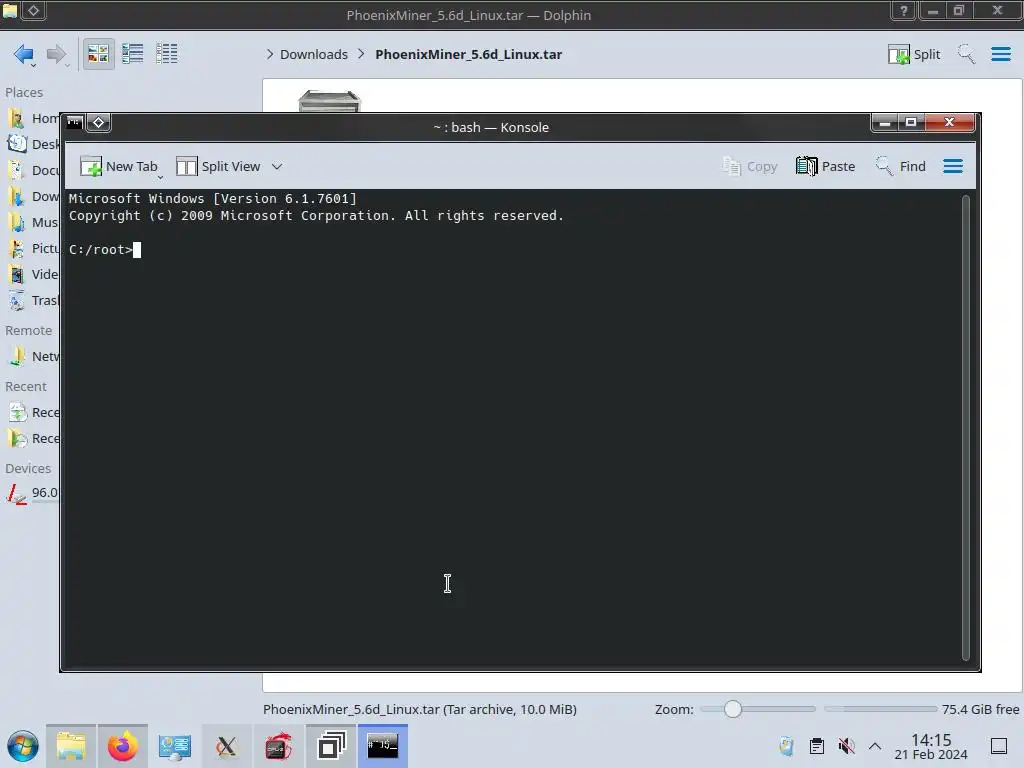Open Videos in Dolphin Places

click(33, 275)
